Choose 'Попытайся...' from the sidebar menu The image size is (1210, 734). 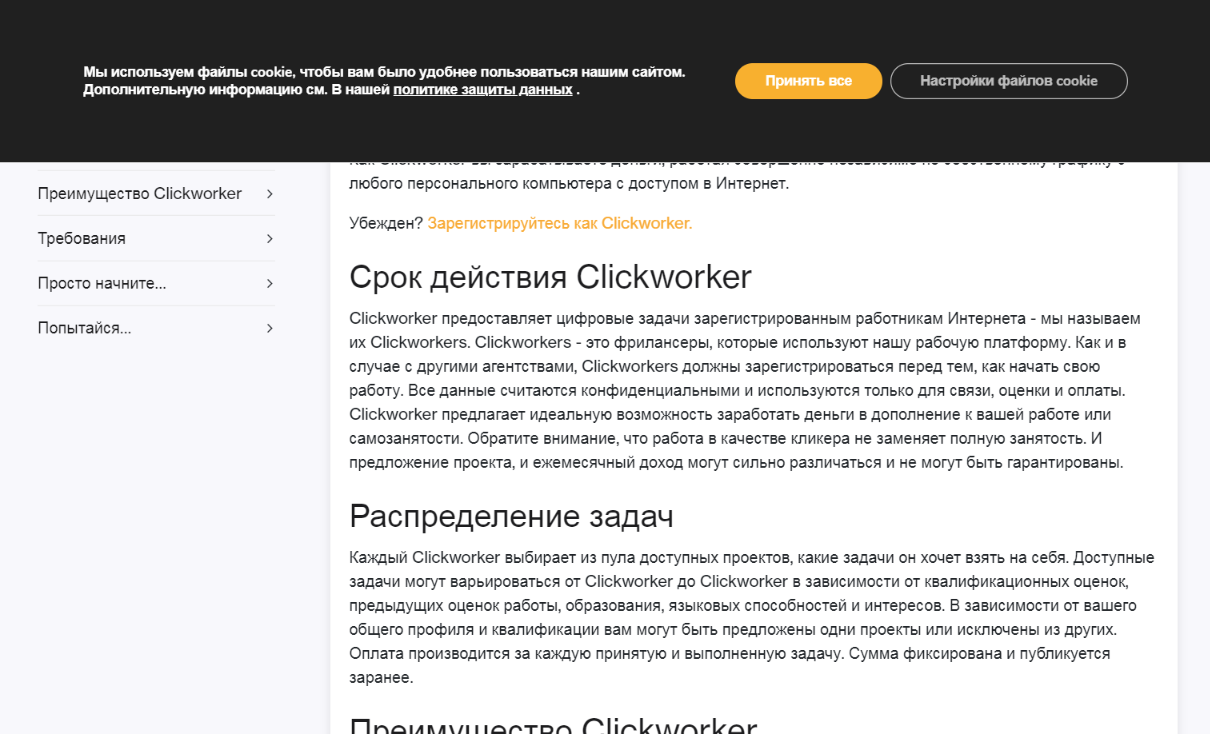pos(84,328)
